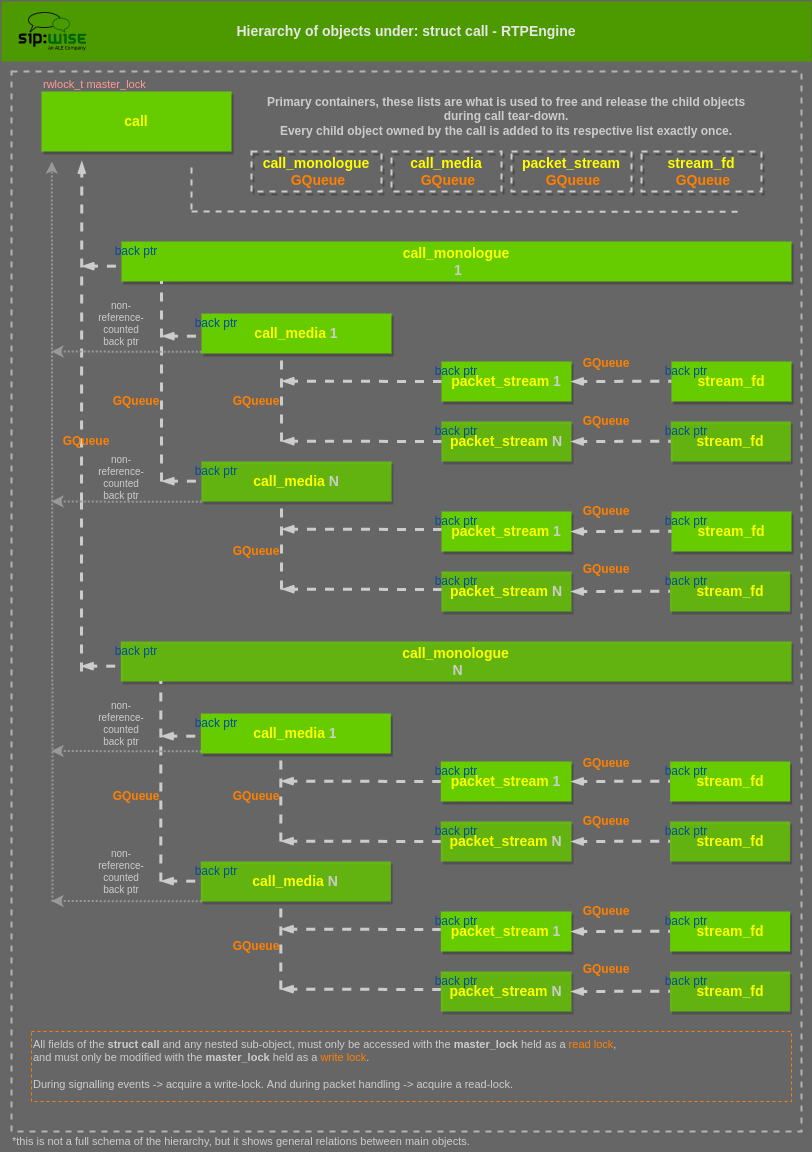The image size is (812, 1152).
Task: Click call_media N under call_monologue 1
Action: click(296, 481)
